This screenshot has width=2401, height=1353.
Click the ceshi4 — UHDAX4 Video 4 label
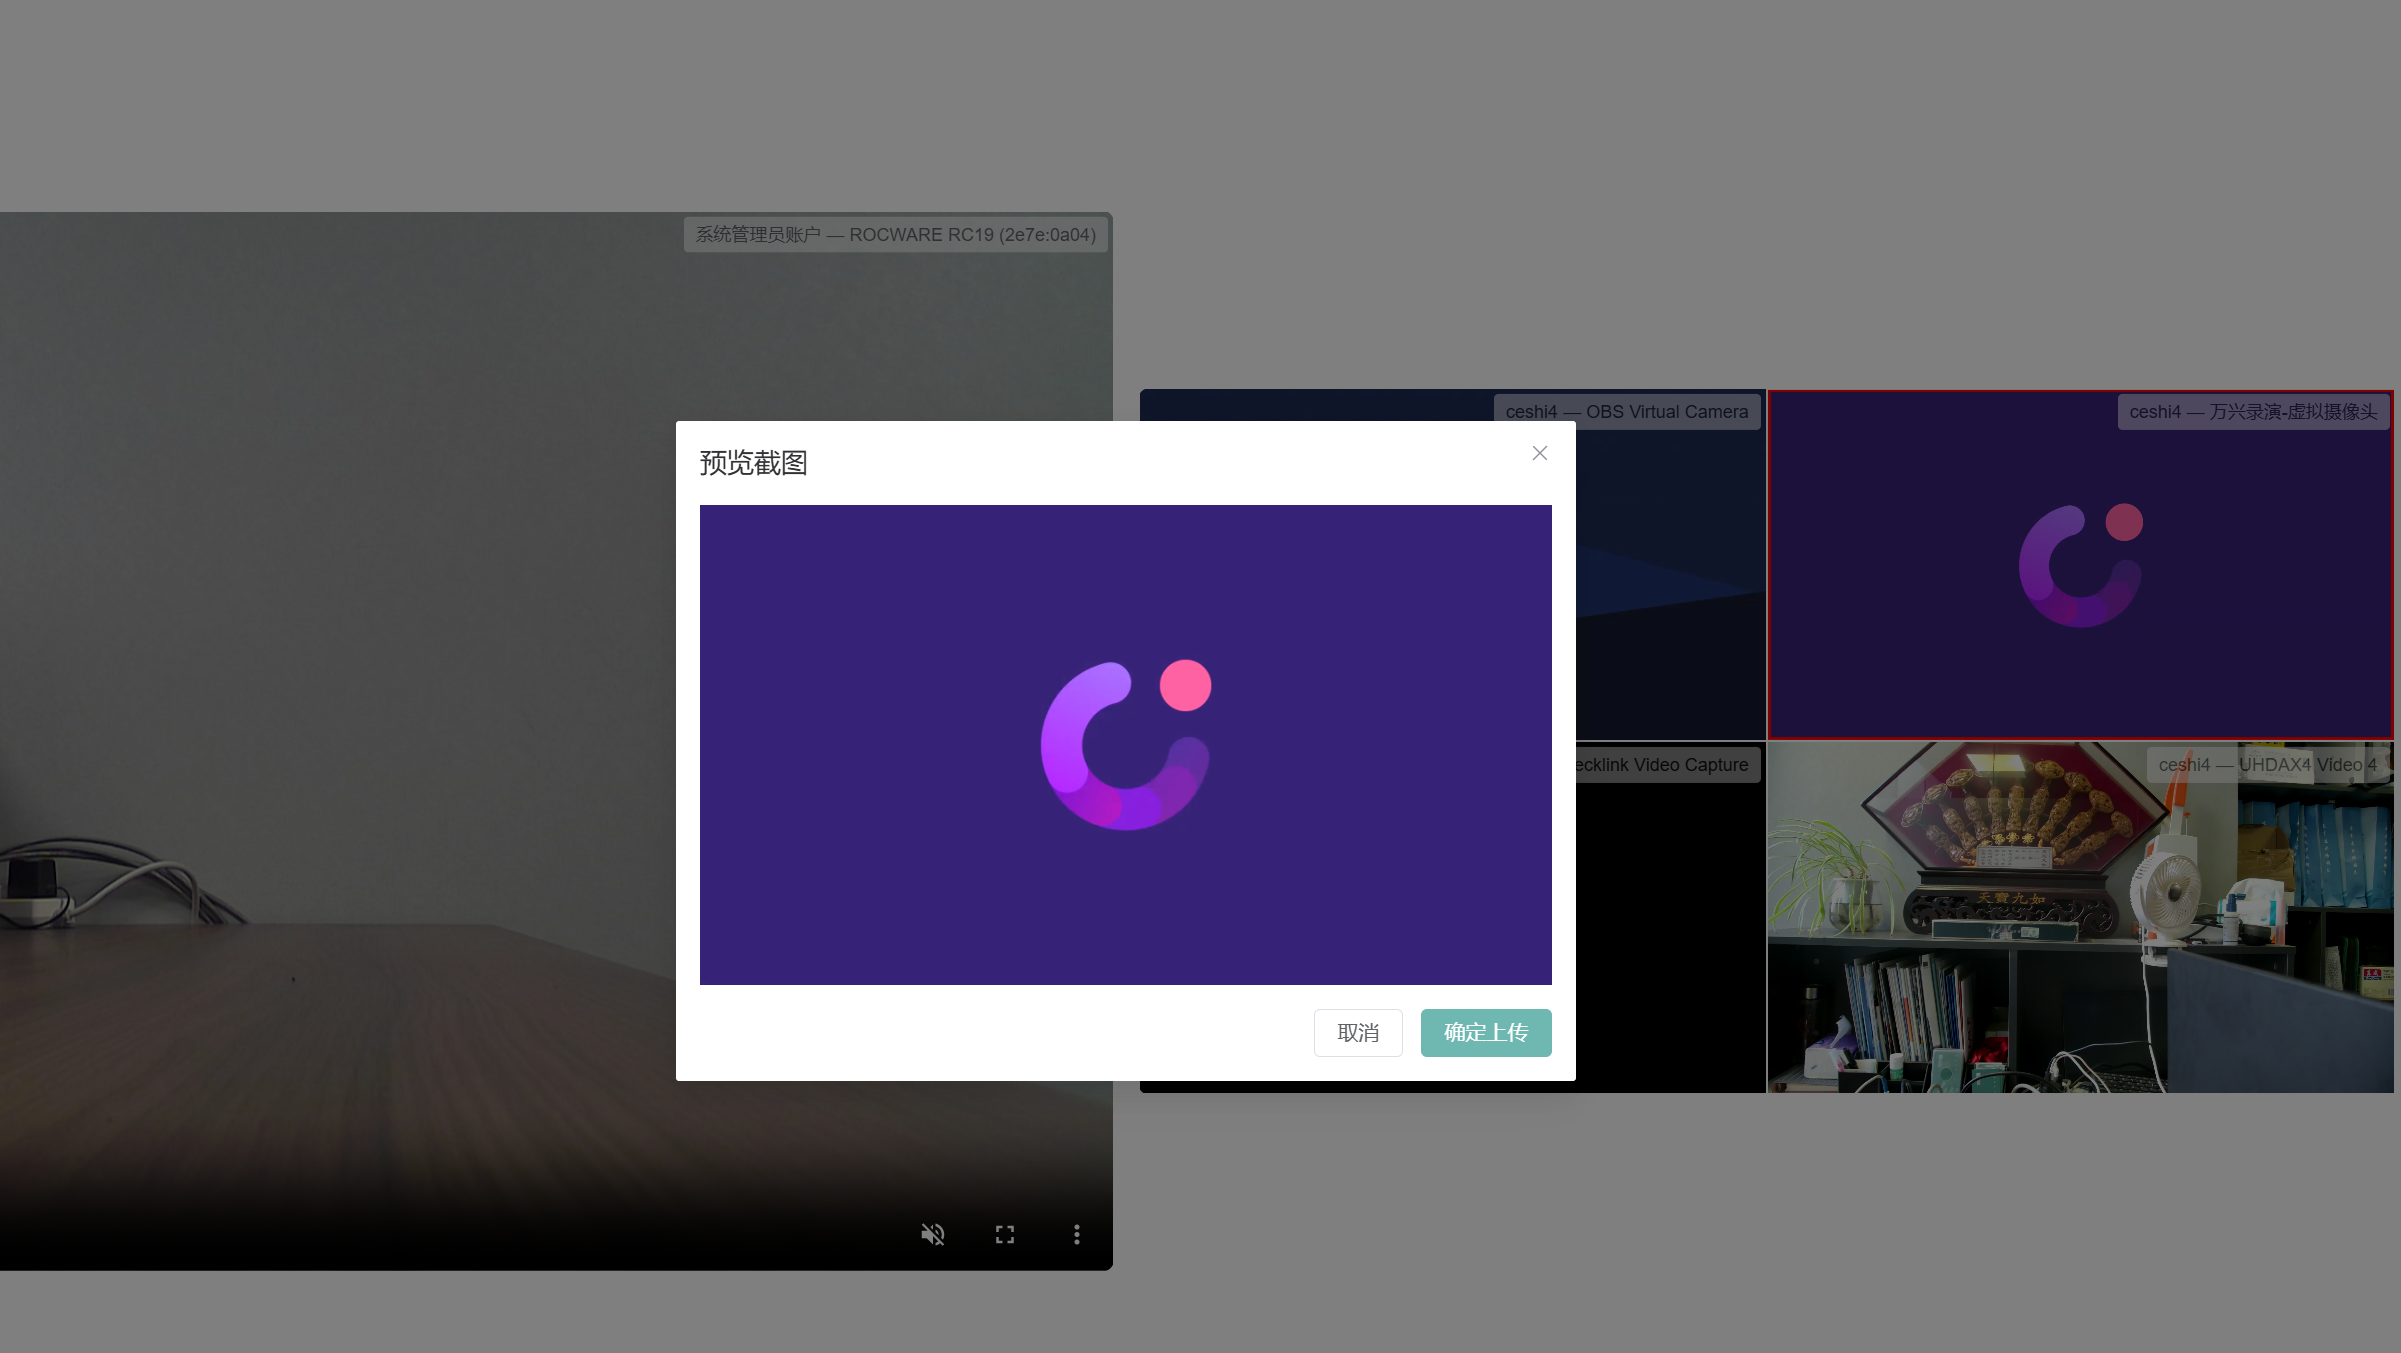pos(2266,765)
